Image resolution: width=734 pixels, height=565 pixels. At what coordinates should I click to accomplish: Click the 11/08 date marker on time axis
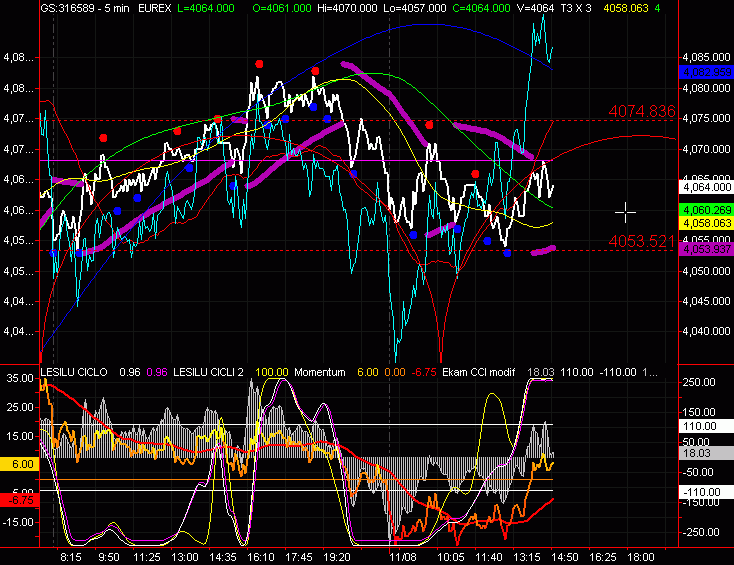click(x=403, y=555)
